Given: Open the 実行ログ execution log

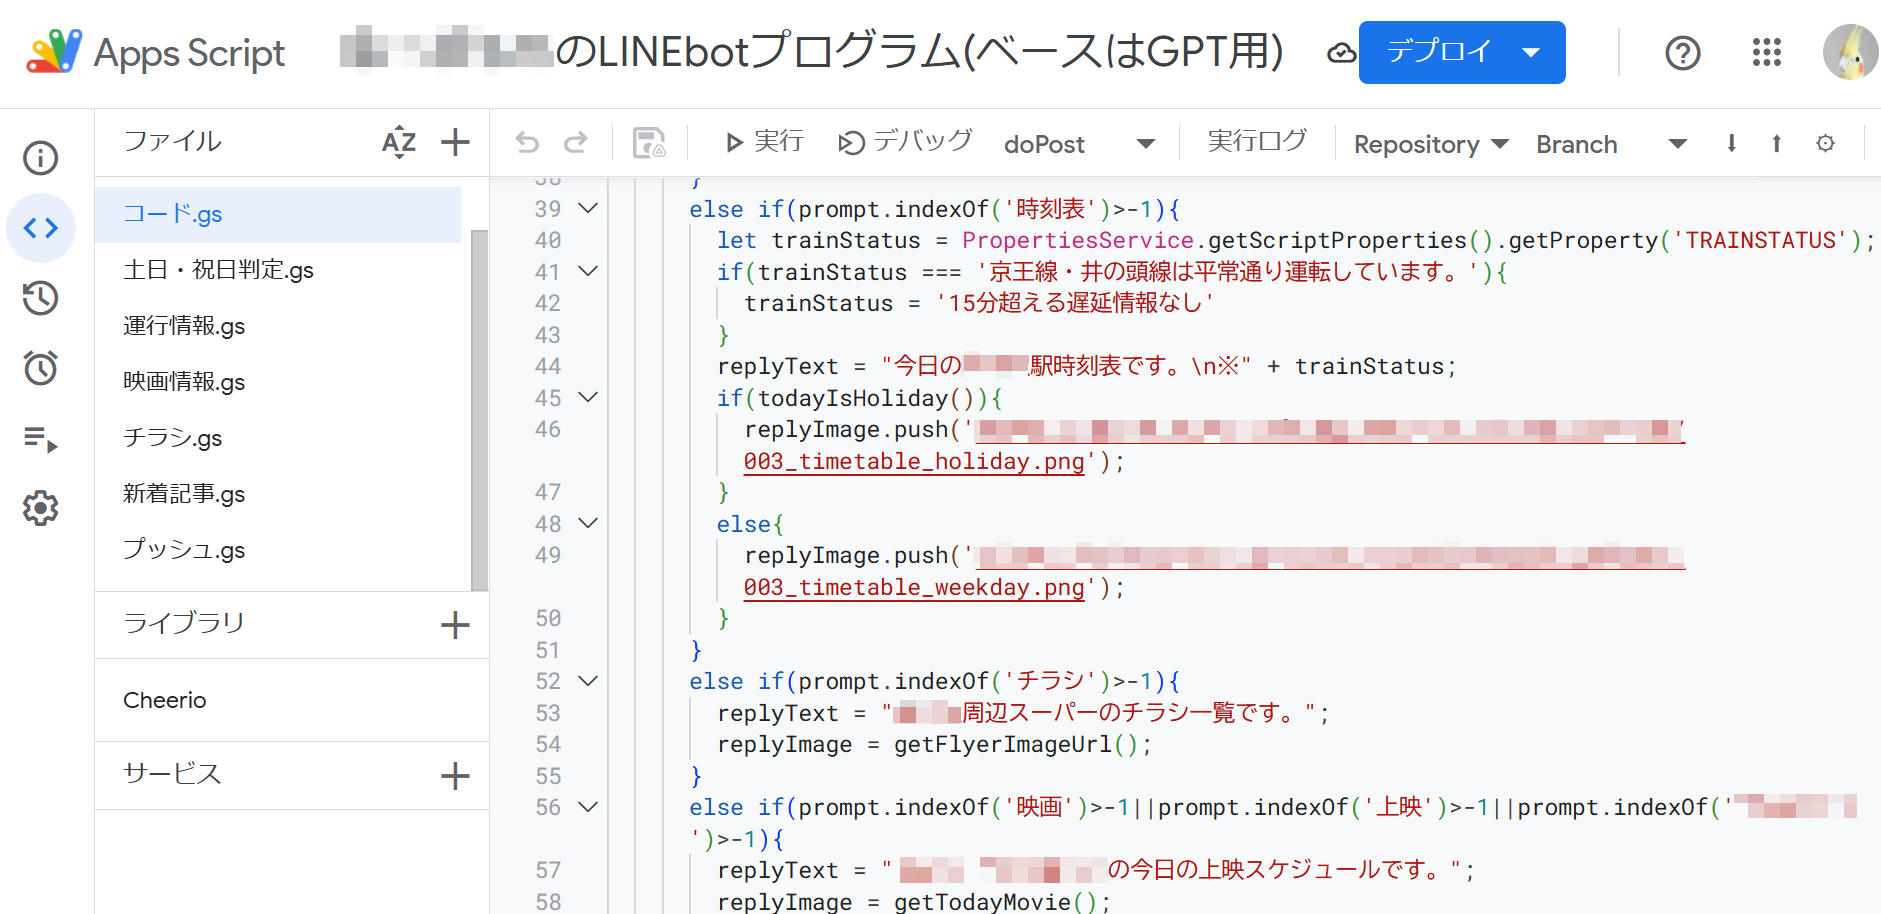Looking at the screenshot, I should tap(1258, 141).
